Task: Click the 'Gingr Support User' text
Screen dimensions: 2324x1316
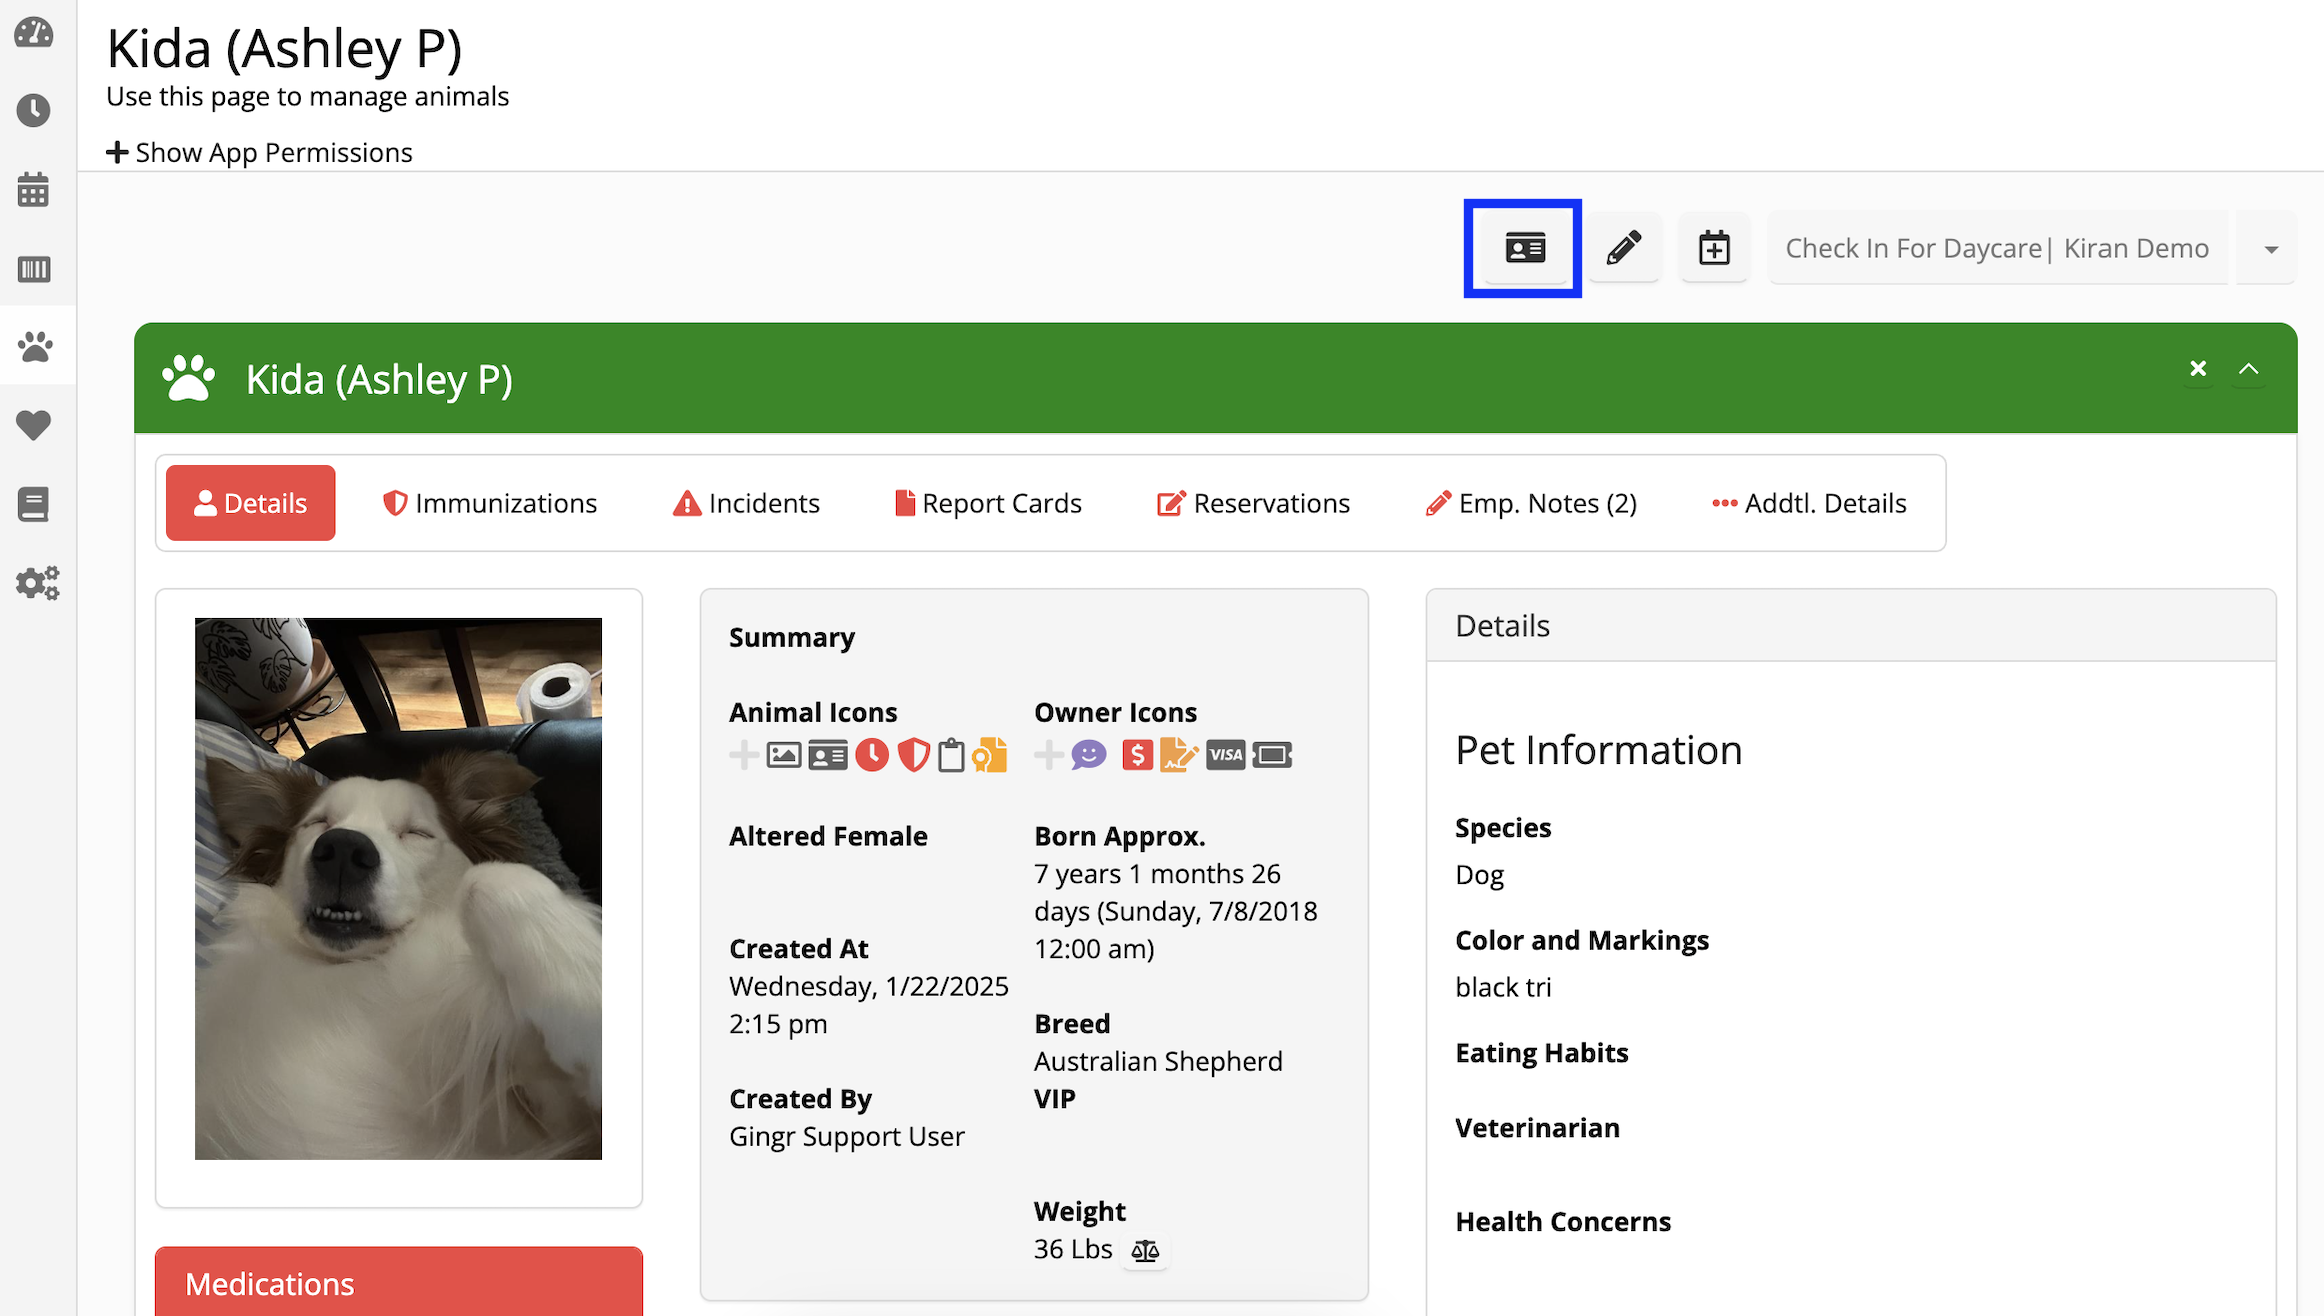Action: pos(846,1136)
